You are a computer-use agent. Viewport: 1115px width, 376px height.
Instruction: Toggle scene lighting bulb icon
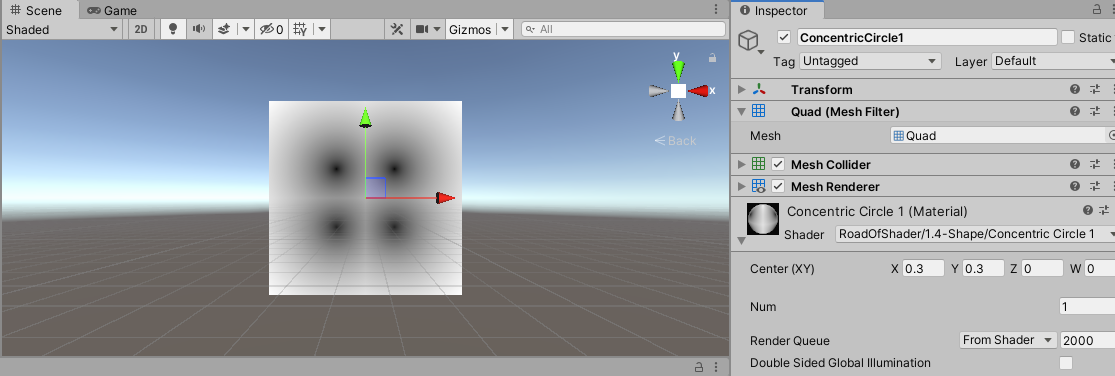click(x=174, y=29)
